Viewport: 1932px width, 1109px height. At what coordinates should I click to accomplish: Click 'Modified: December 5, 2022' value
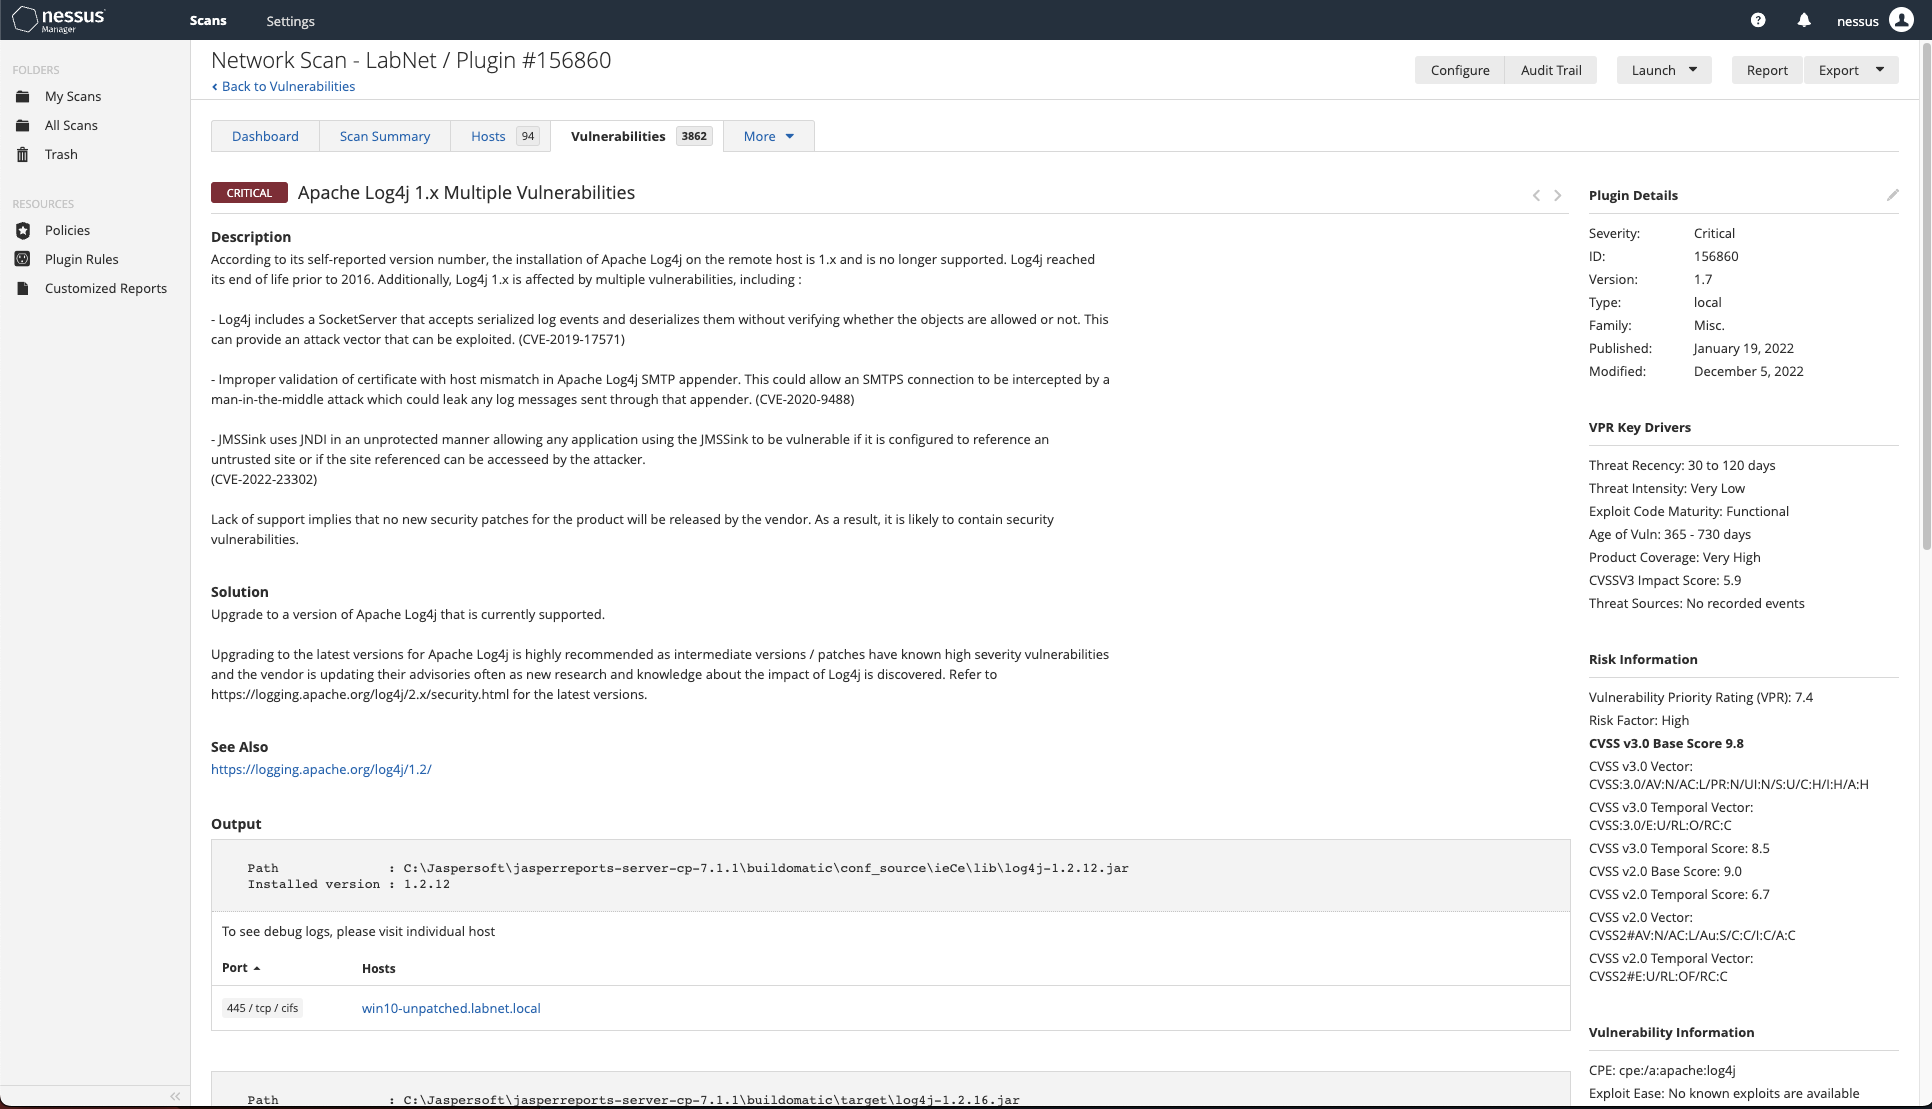click(x=1749, y=371)
